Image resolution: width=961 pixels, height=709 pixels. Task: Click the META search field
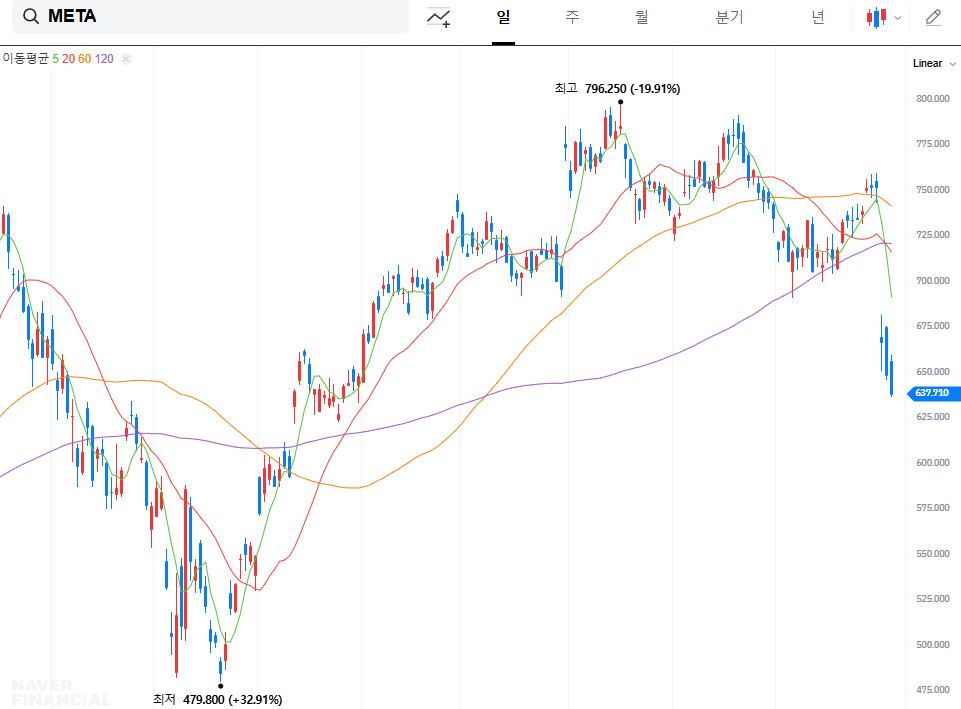(220, 17)
